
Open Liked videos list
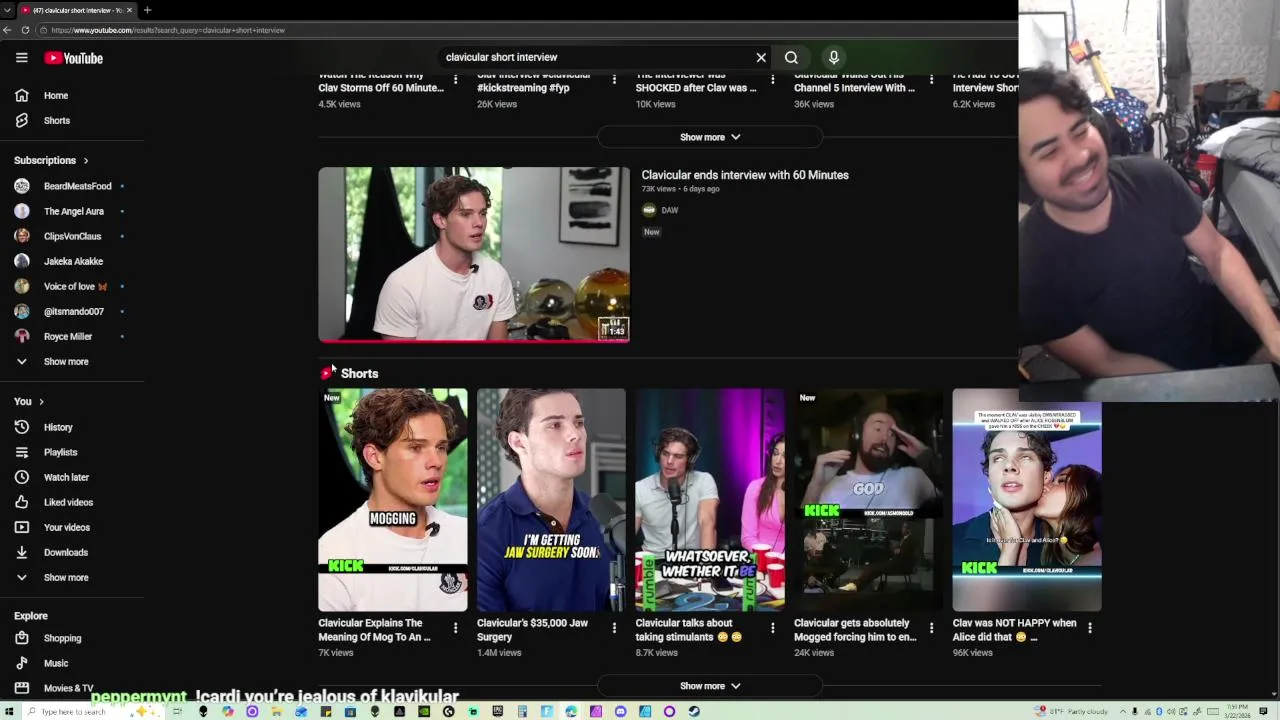pyautogui.click(x=72, y=502)
